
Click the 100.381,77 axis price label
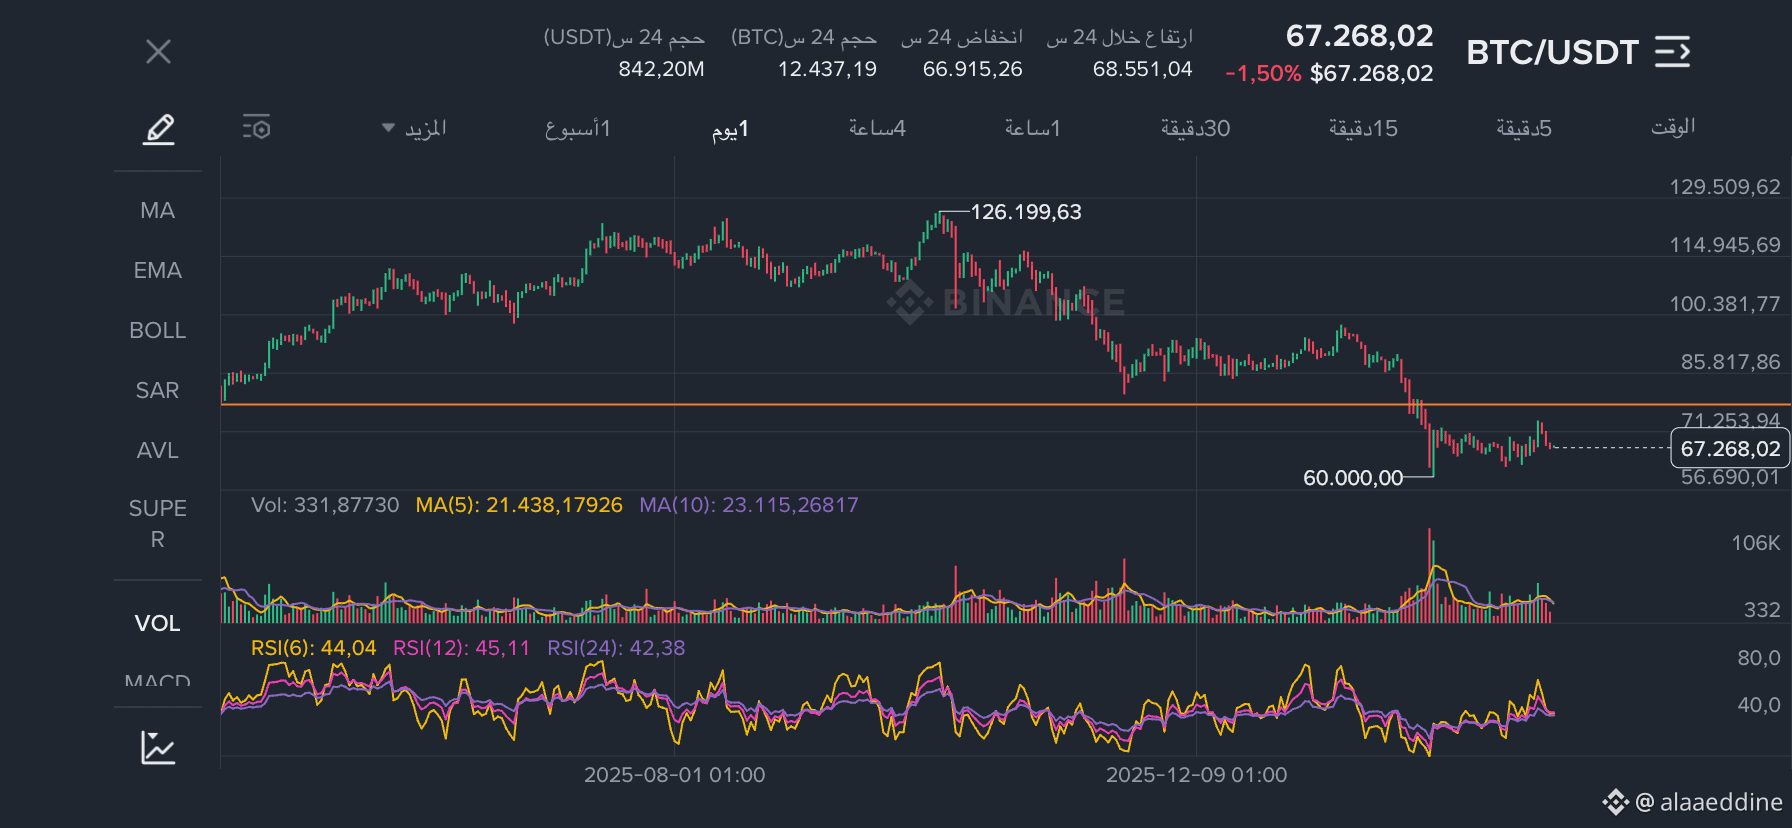pos(1724,304)
